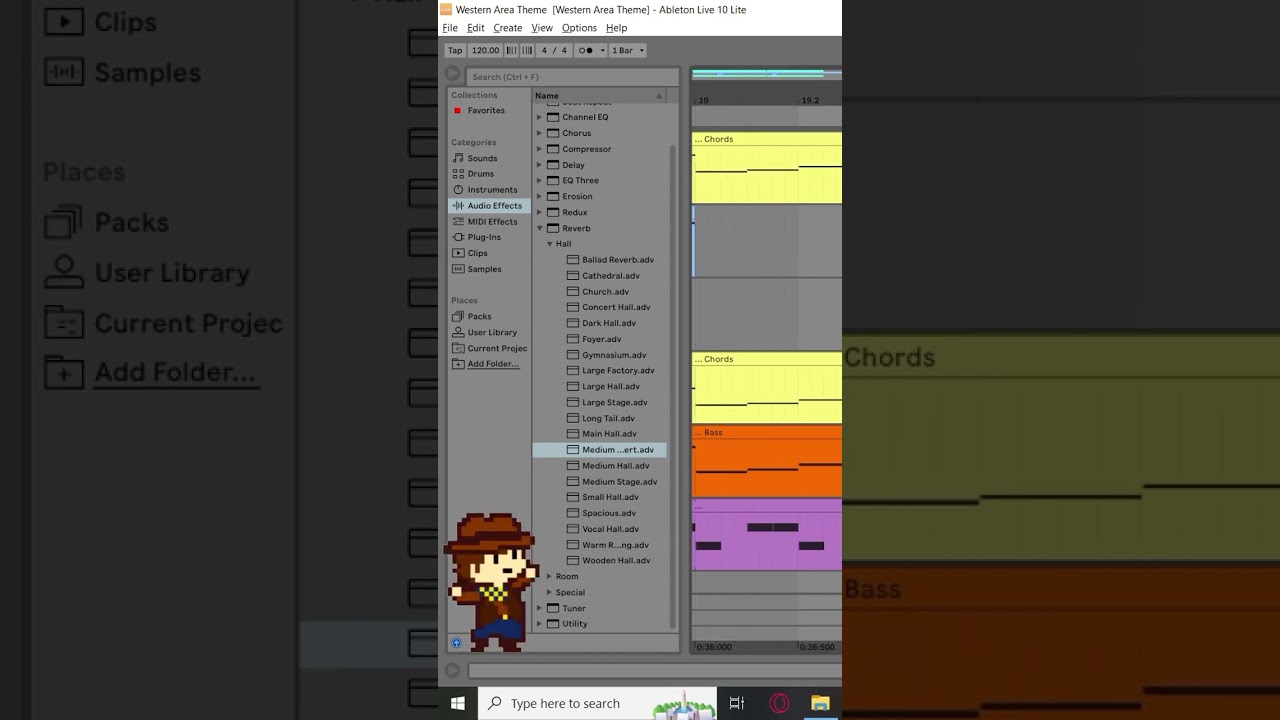Image resolution: width=1280 pixels, height=720 pixels.
Task: Toggle browser preview headphone button
Action: click(x=456, y=643)
